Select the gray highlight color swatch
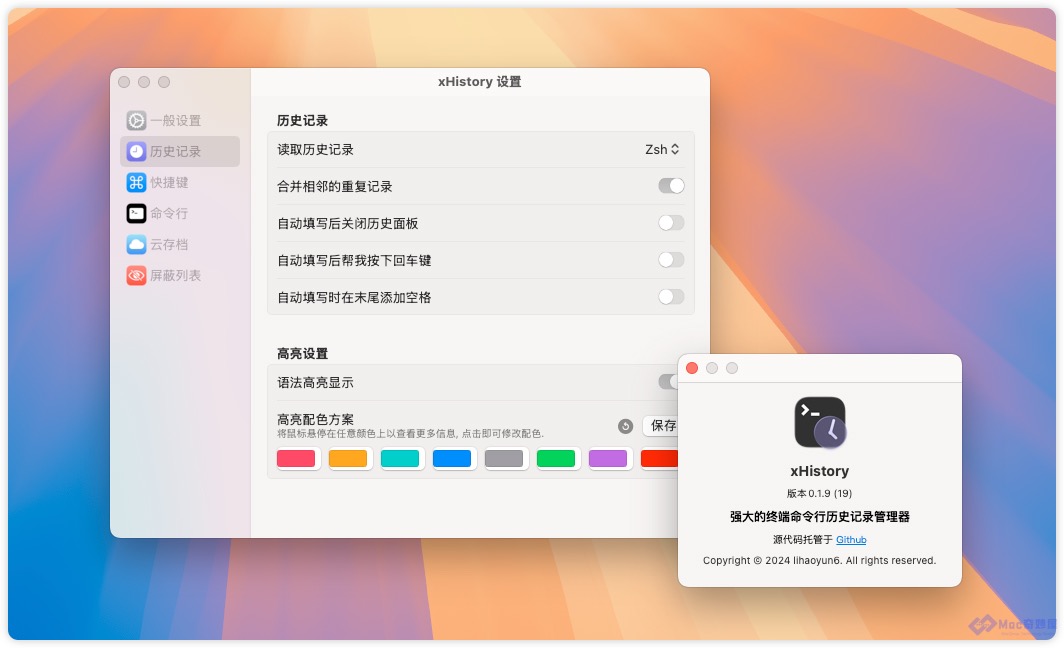This screenshot has width=1064, height=648. [504, 459]
